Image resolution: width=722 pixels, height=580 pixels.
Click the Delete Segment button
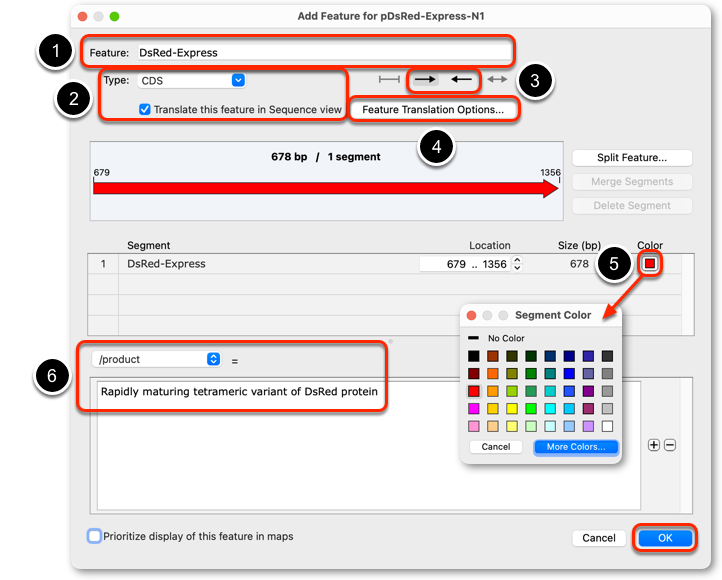click(632, 206)
